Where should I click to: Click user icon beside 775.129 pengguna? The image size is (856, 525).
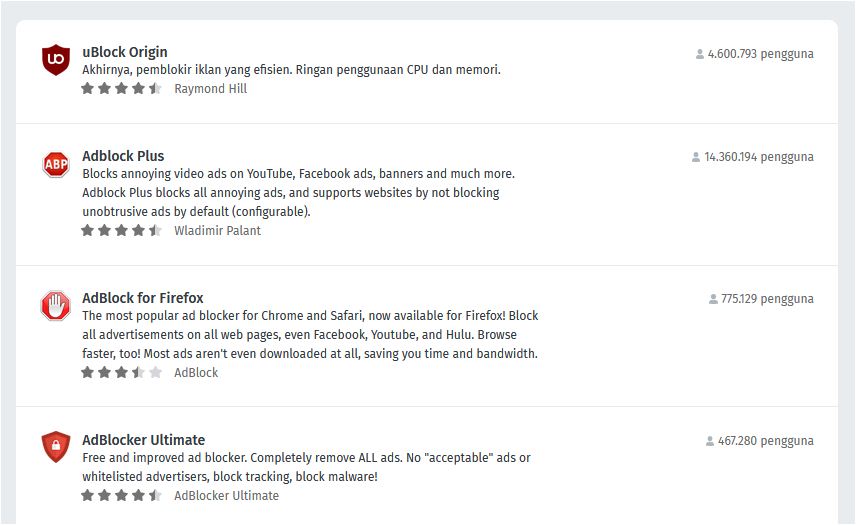[713, 299]
